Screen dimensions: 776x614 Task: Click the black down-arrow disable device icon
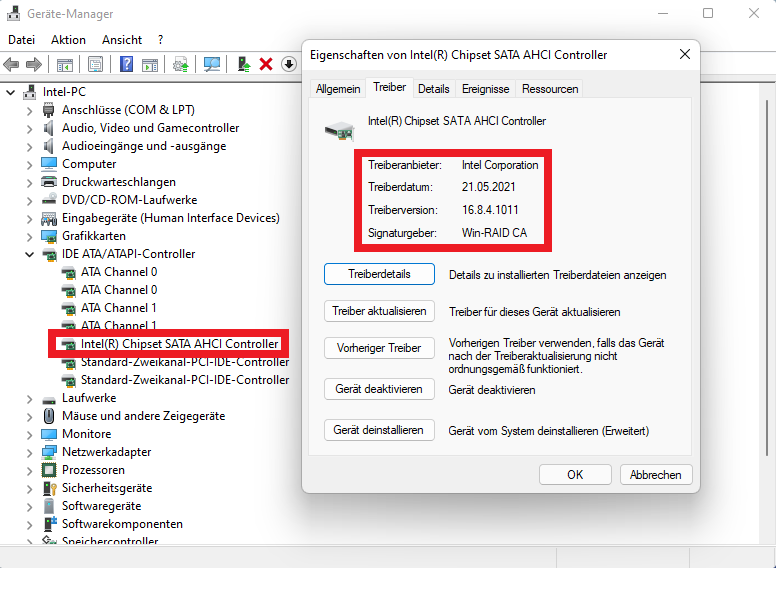coord(289,64)
